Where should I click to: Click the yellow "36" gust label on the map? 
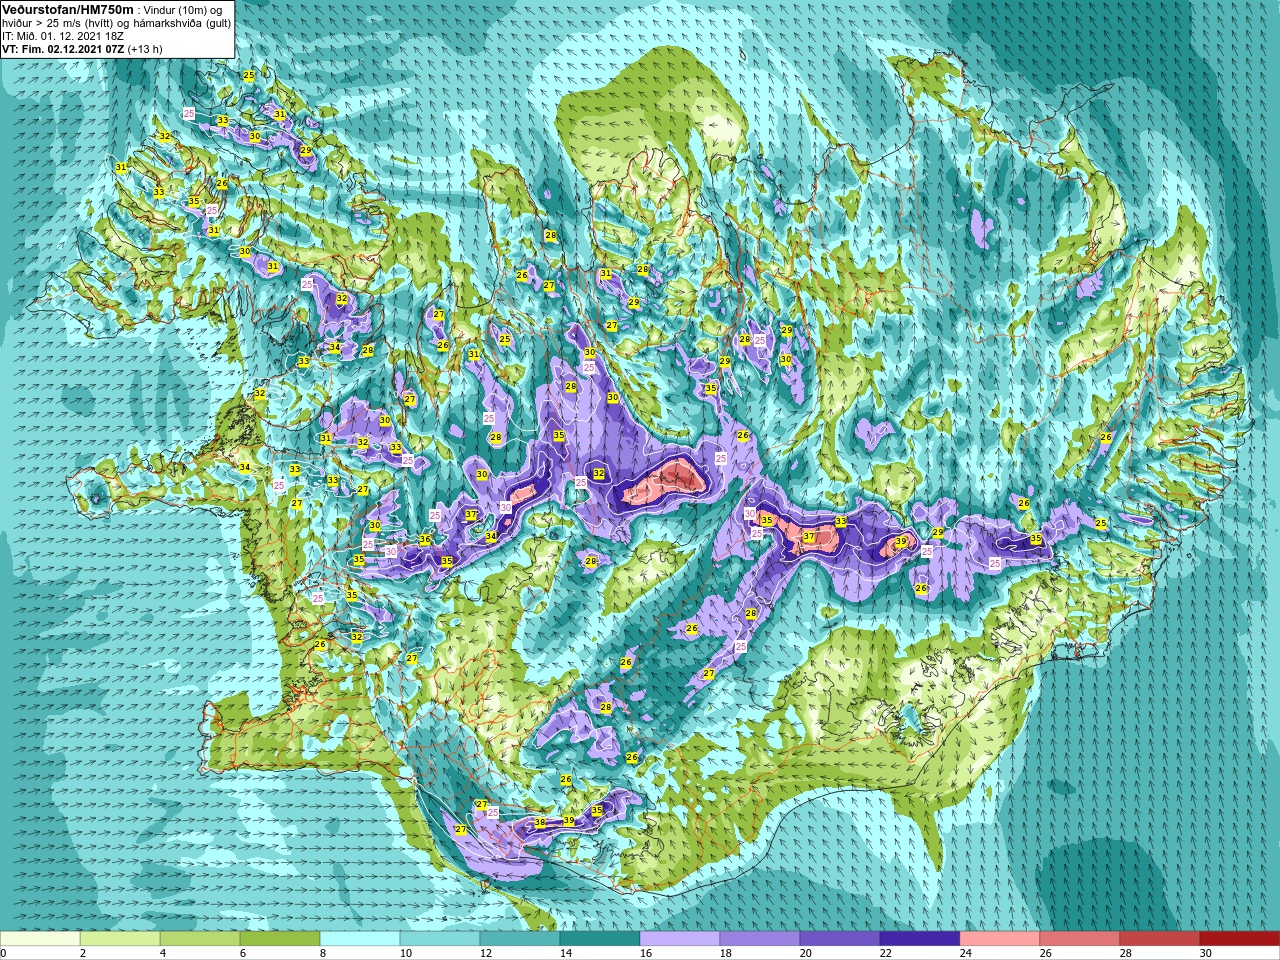click(425, 539)
